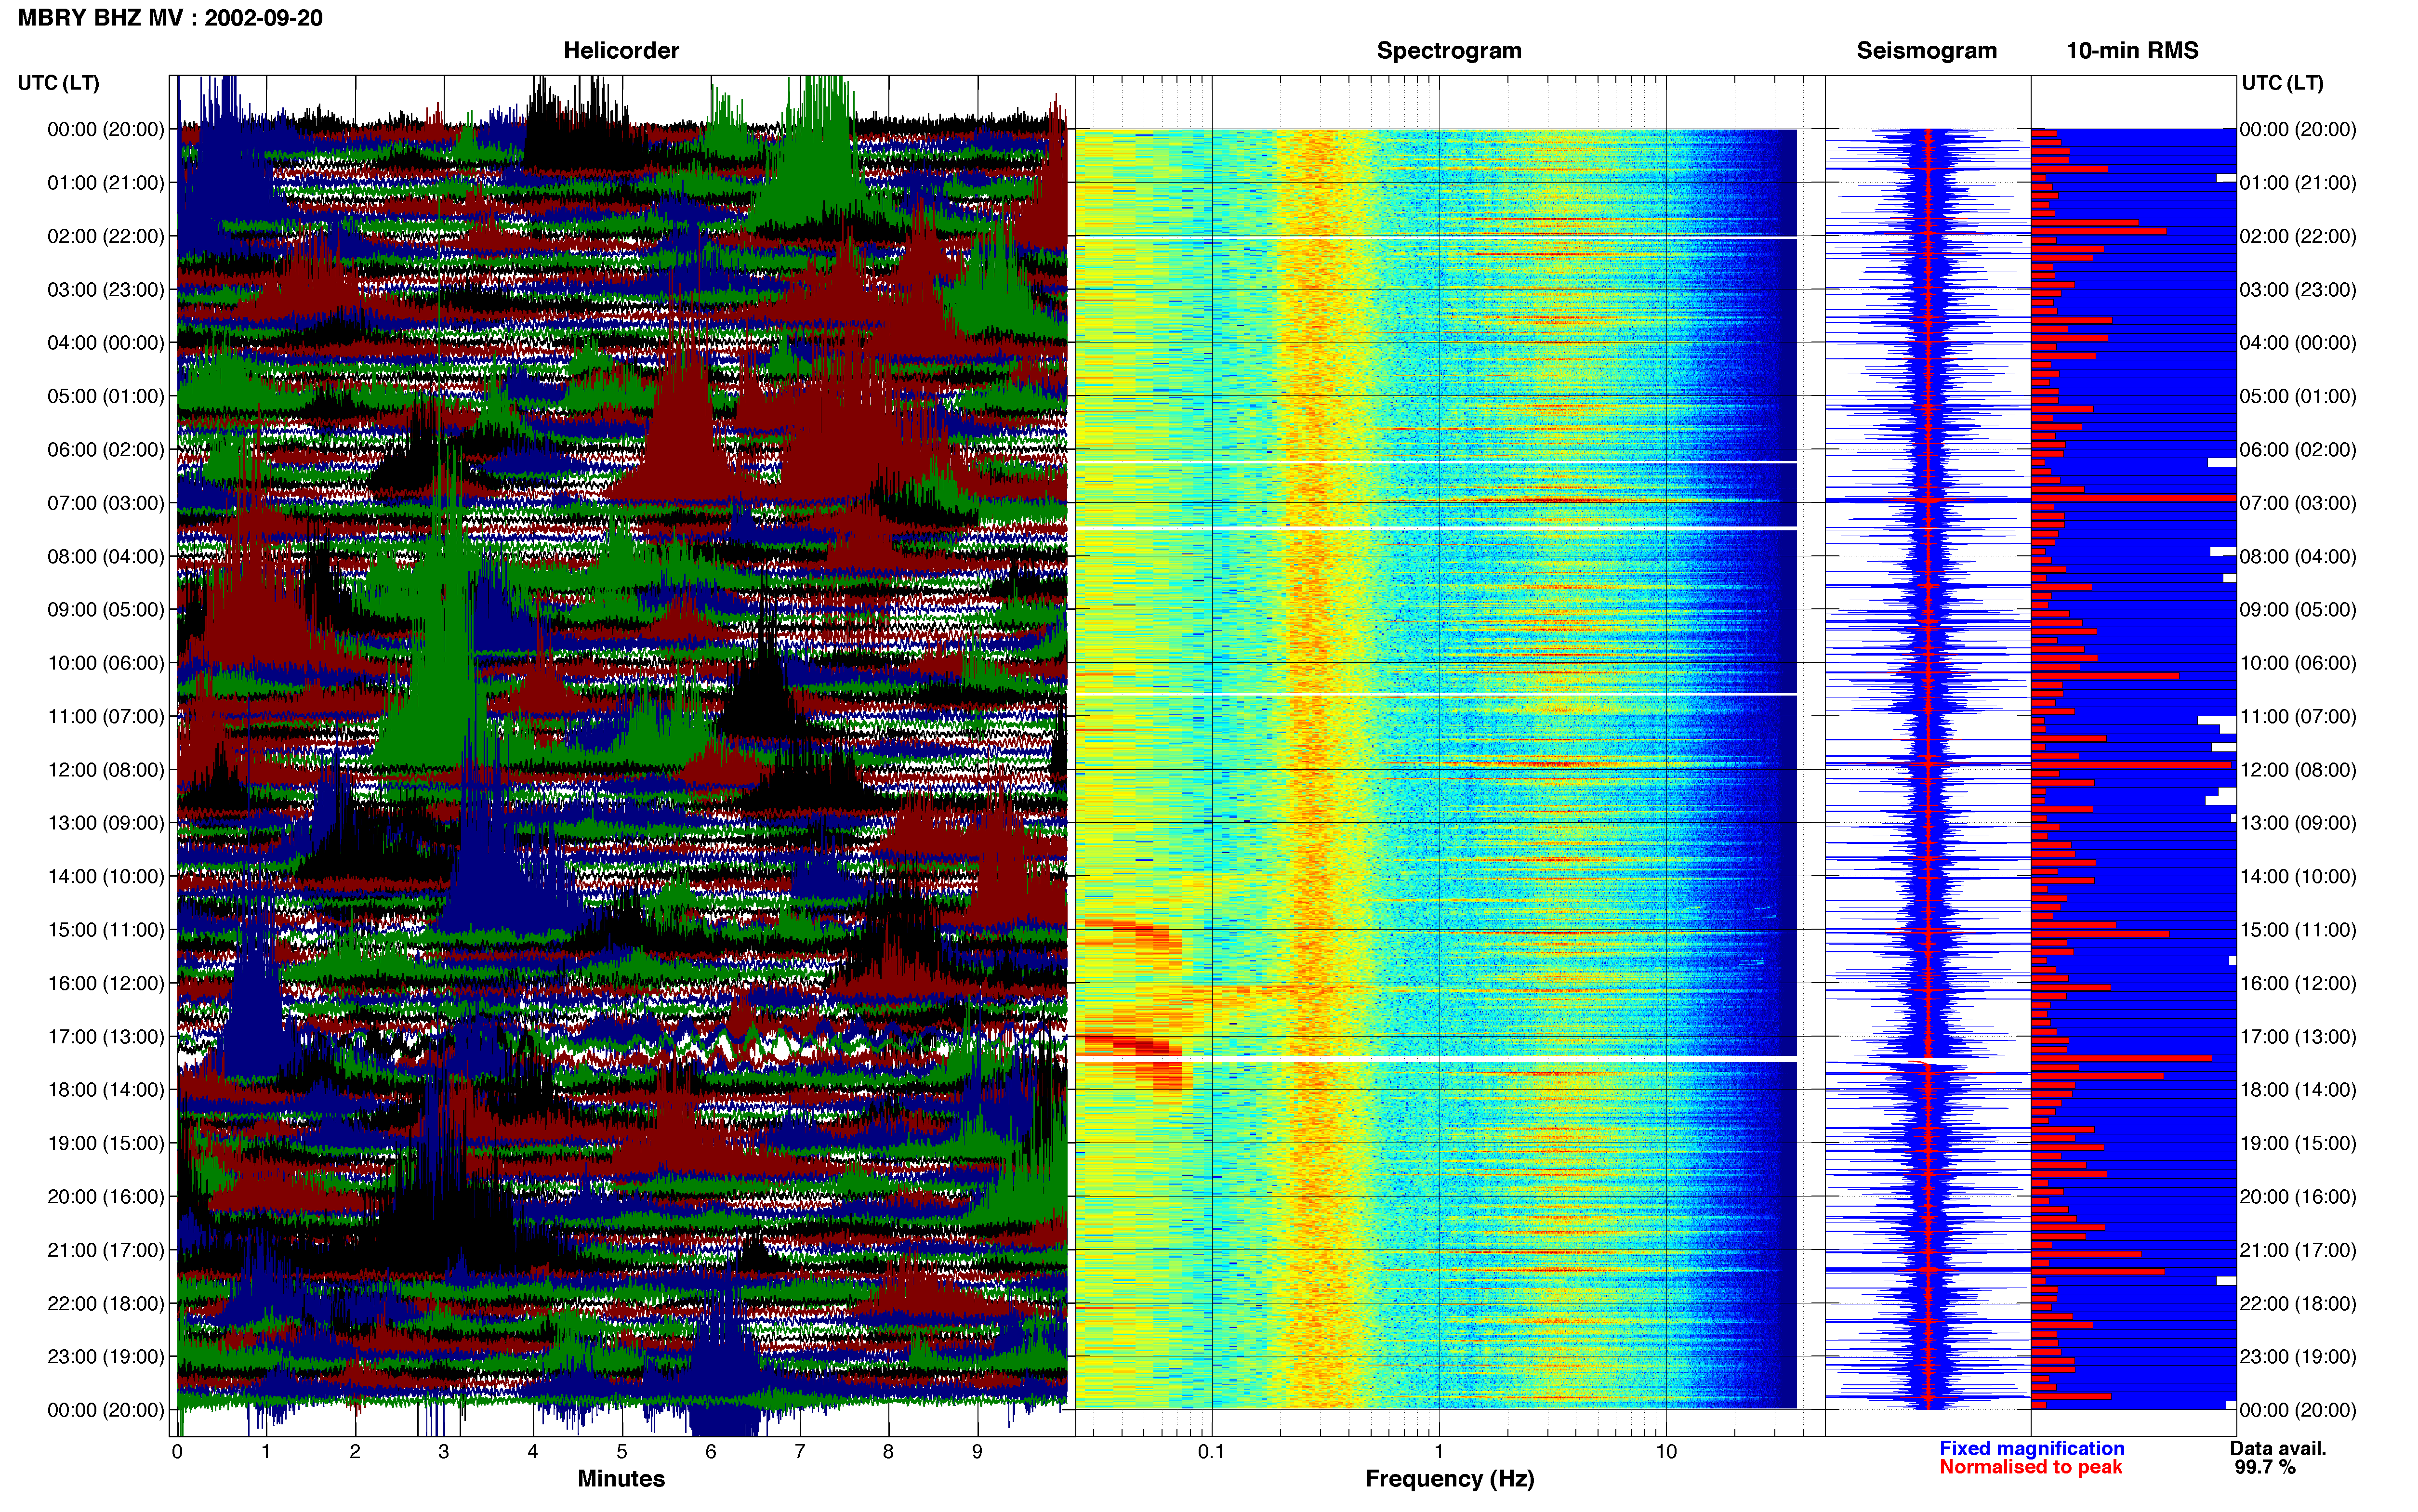Click the '99.7 %' data availability value

coord(2265,1467)
